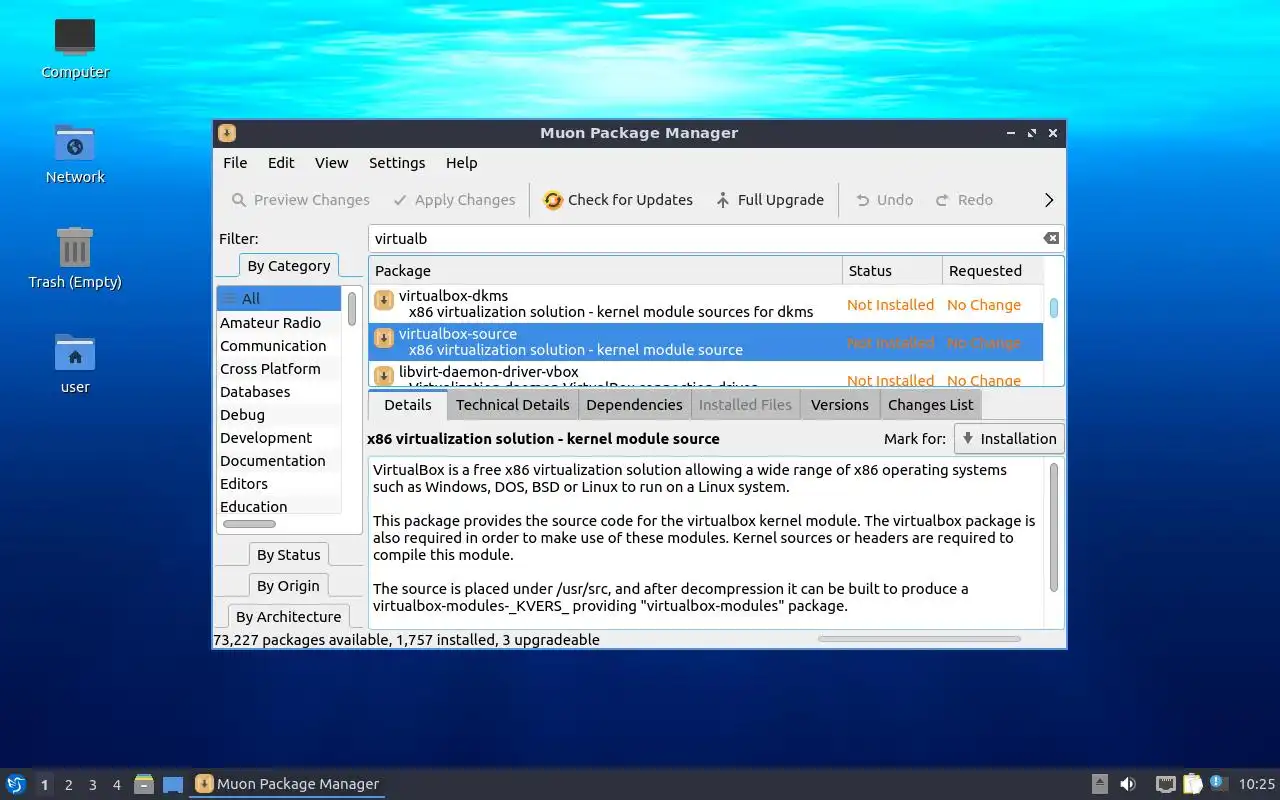
Task: Select the Debug category
Action: (x=279, y=414)
